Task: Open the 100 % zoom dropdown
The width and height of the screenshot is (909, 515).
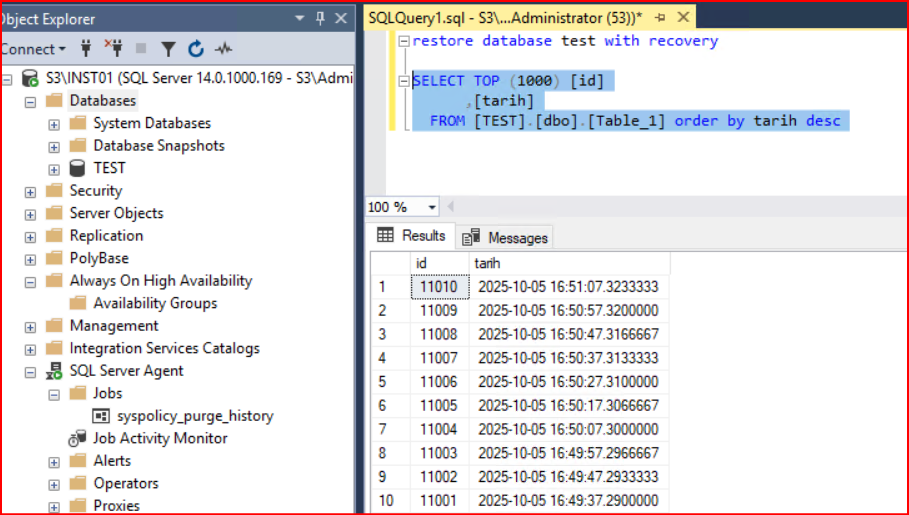Action: coord(432,207)
